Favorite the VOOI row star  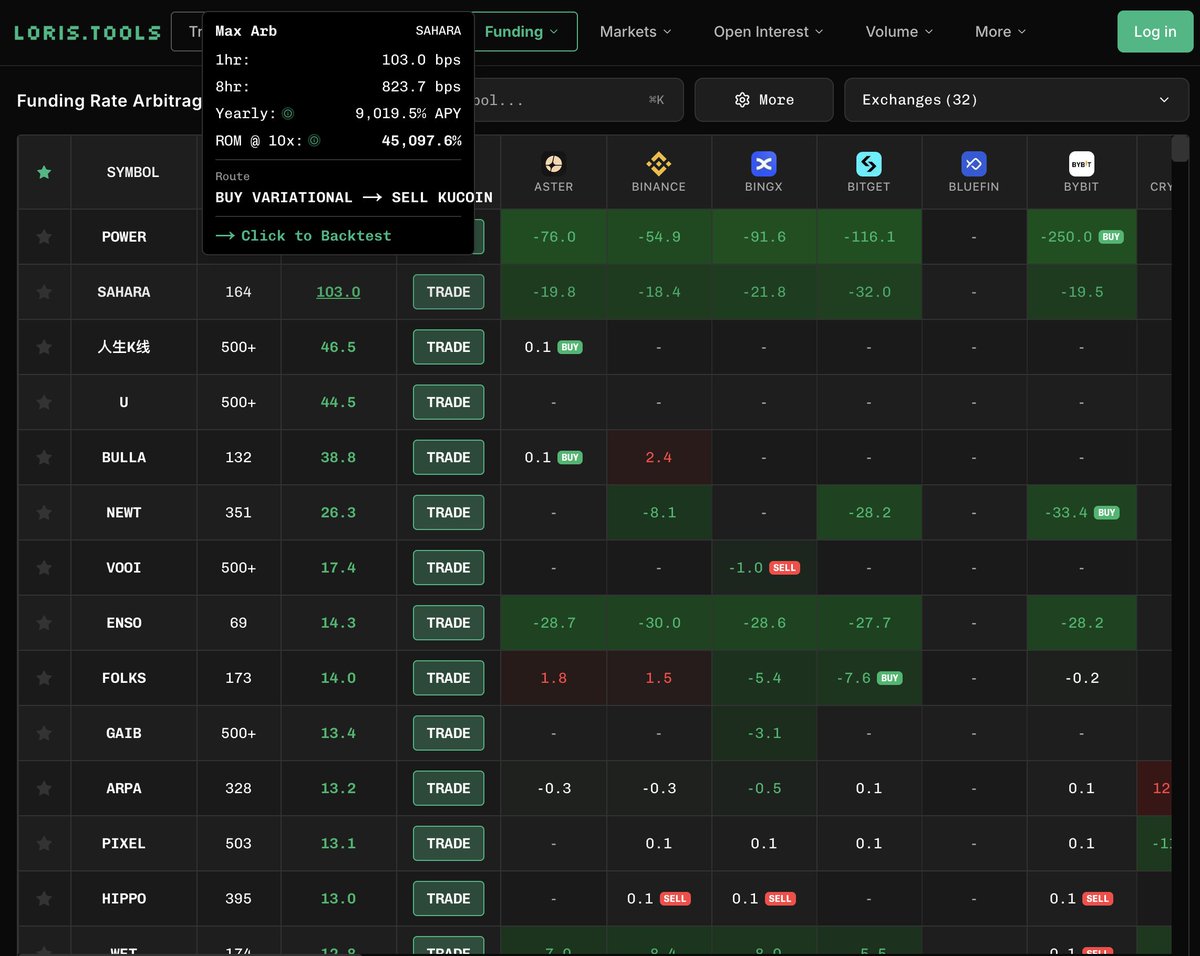click(x=44, y=567)
